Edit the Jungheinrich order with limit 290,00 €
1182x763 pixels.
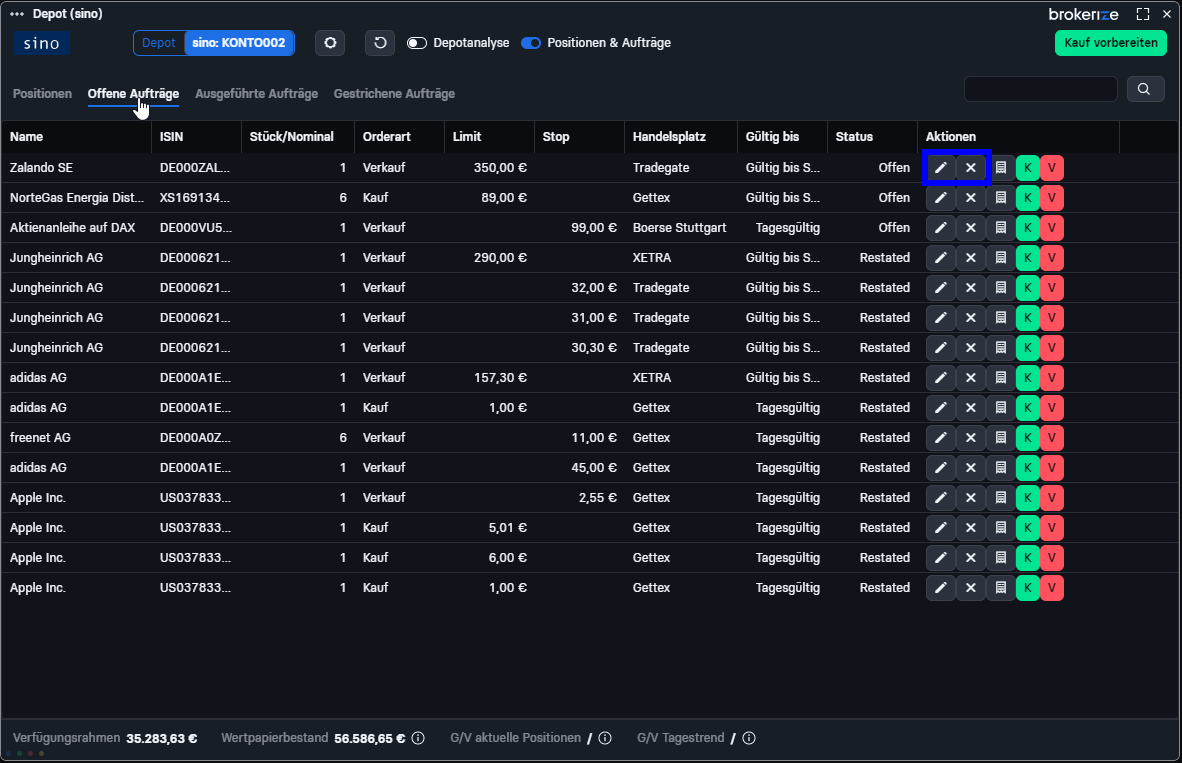941,258
